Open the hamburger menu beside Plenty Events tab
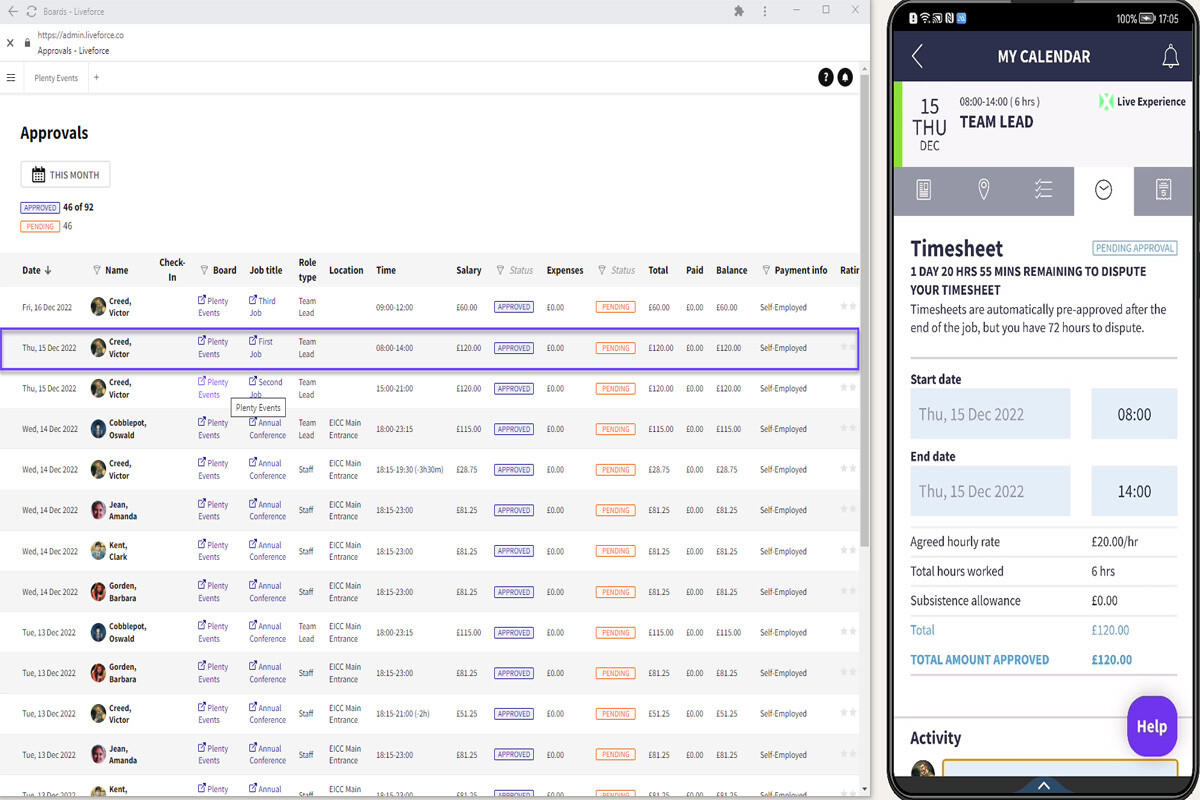Image resolution: width=1200 pixels, height=800 pixels. click(x=11, y=78)
